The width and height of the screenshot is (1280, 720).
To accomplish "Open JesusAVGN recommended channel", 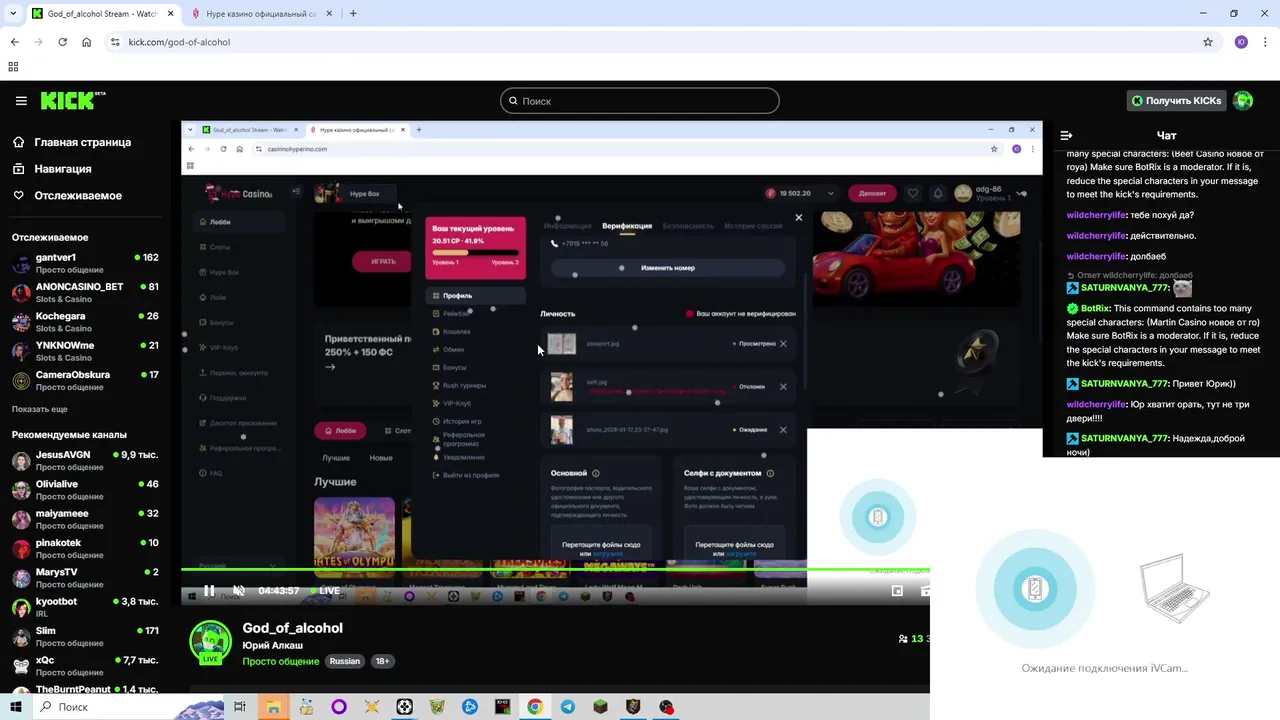I will coord(85,460).
